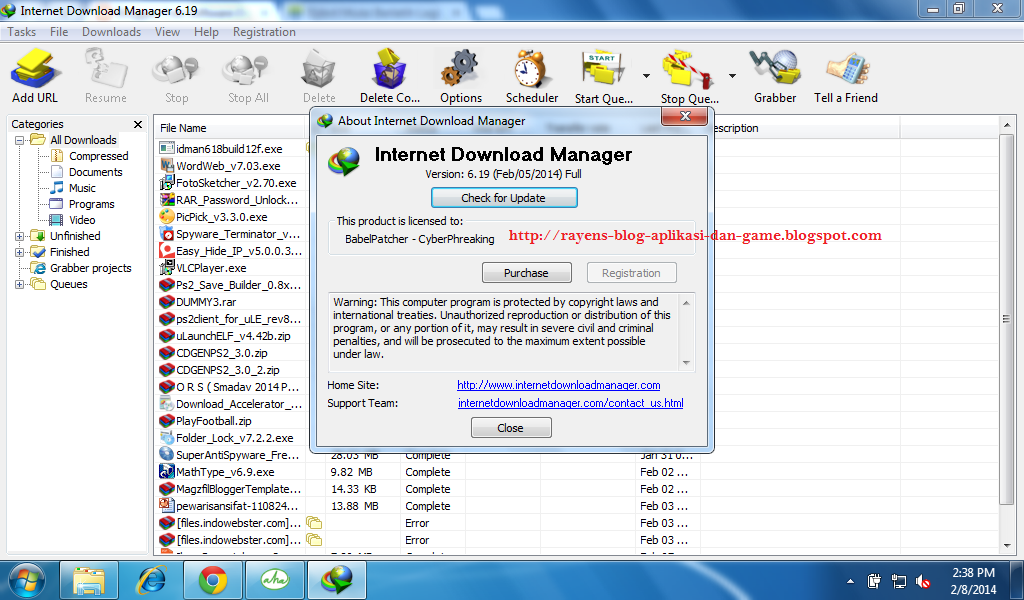Open the Help menu

[206, 32]
